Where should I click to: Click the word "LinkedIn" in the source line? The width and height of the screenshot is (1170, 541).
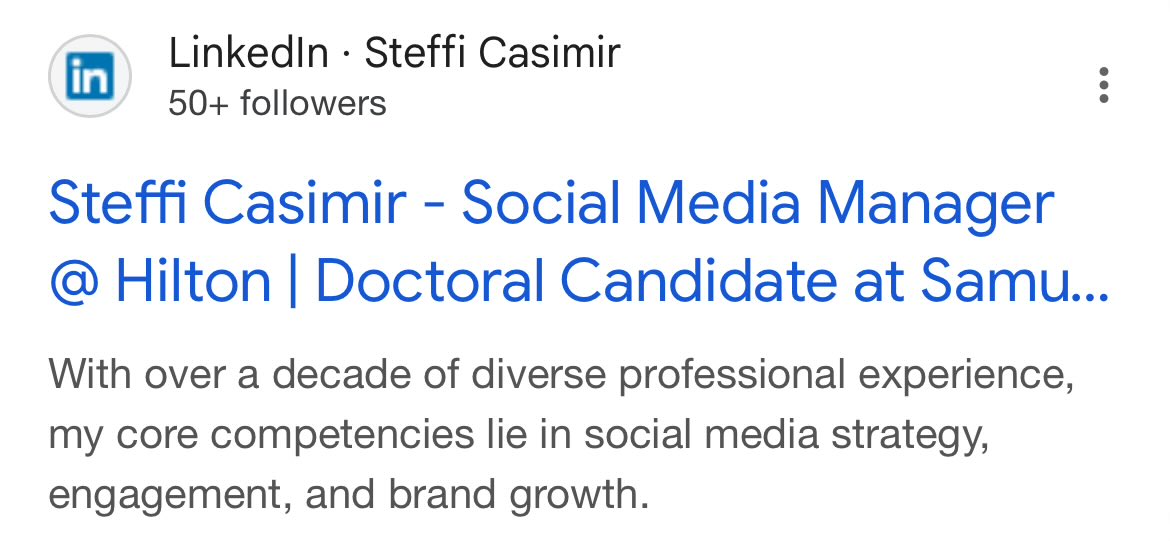tap(248, 53)
